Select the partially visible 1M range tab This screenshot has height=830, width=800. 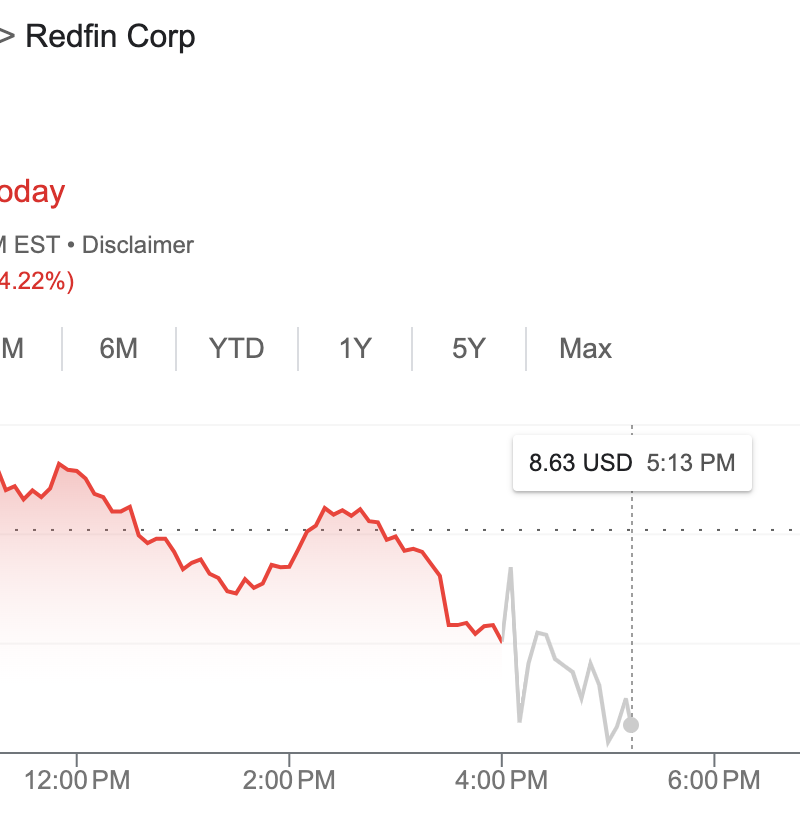tap(12, 349)
